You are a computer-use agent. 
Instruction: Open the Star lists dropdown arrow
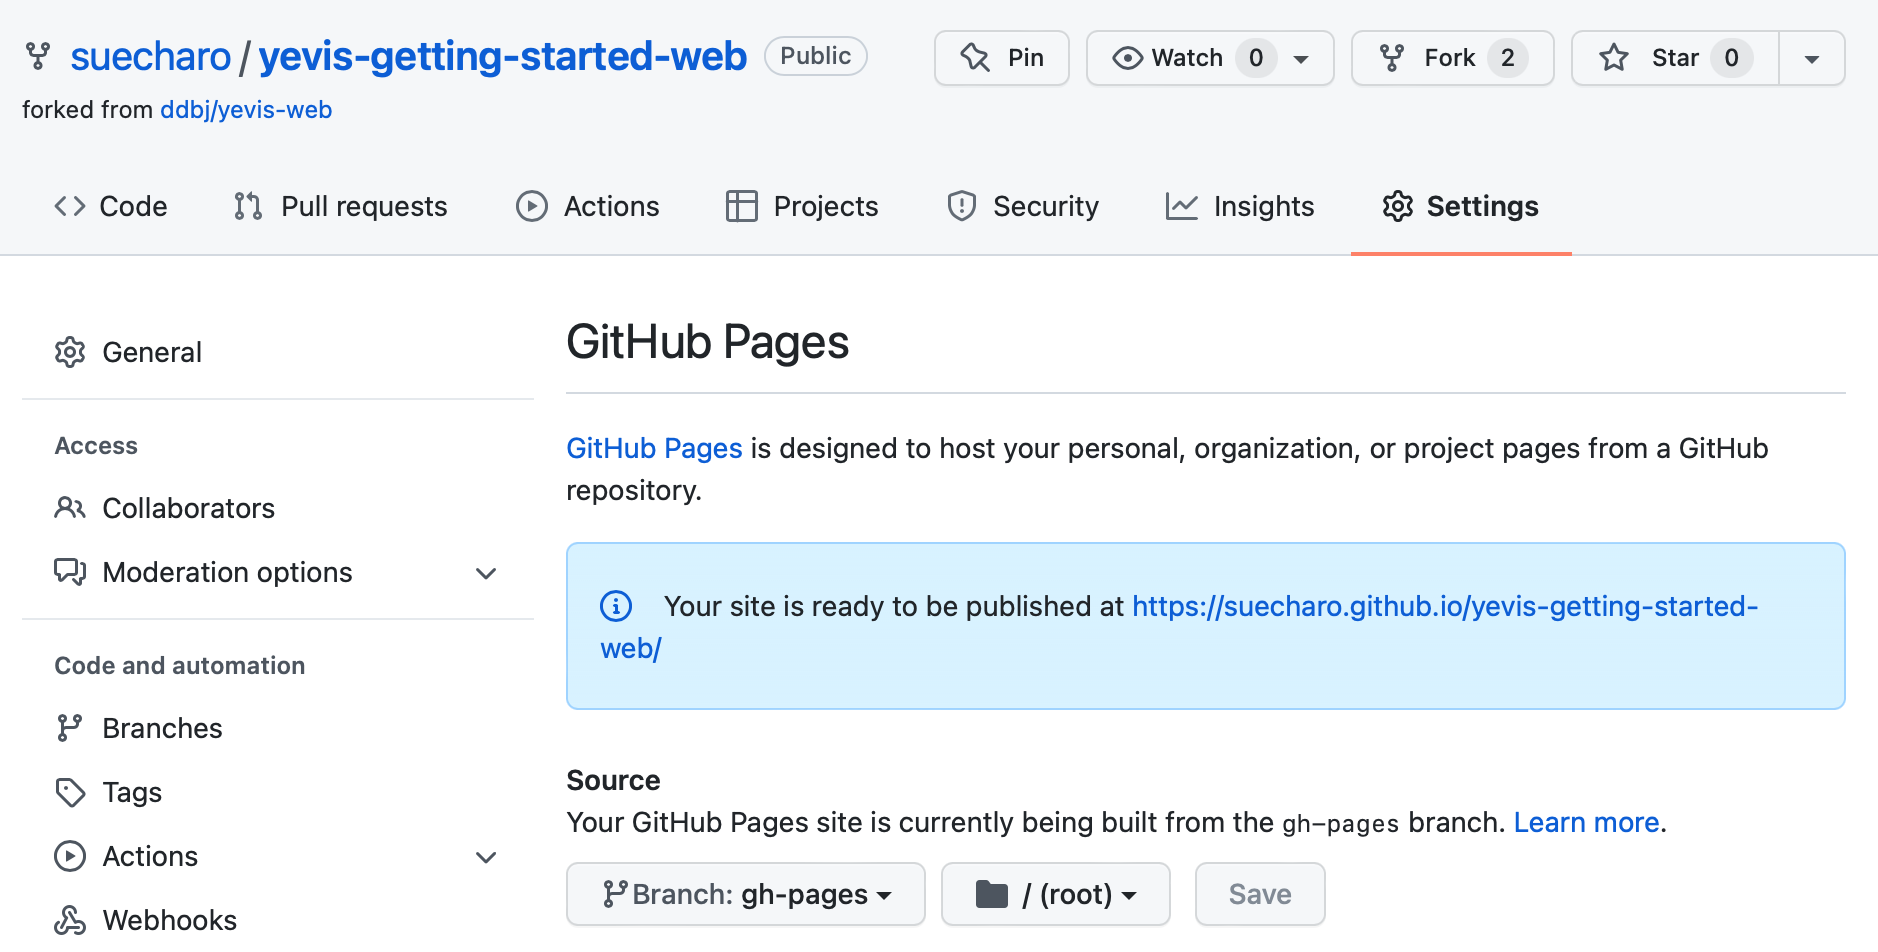click(1811, 59)
